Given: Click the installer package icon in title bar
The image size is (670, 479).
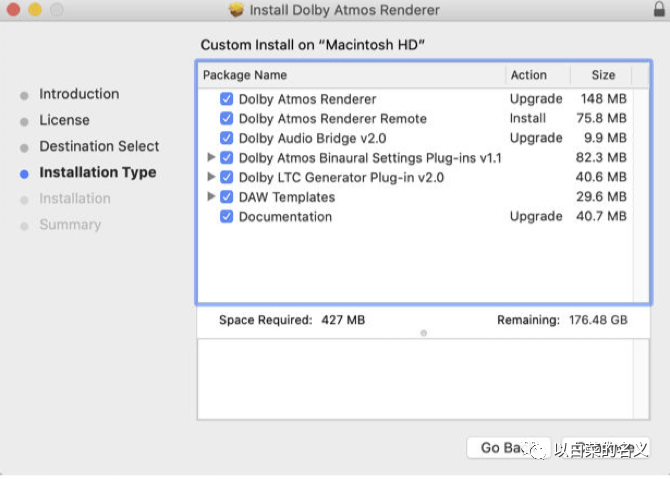Looking at the screenshot, I should [x=237, y=10].
